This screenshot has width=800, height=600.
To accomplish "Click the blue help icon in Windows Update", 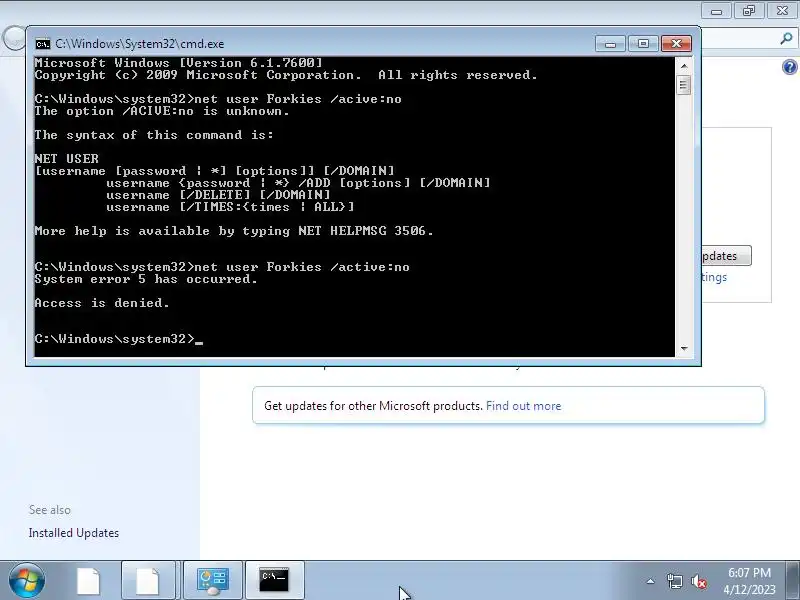I will coord(789,67).
